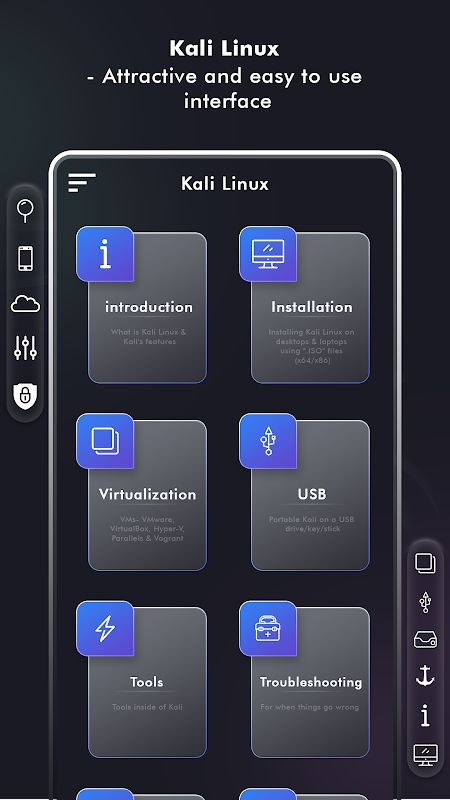Click the pin icon in left strip

(25, 211)
